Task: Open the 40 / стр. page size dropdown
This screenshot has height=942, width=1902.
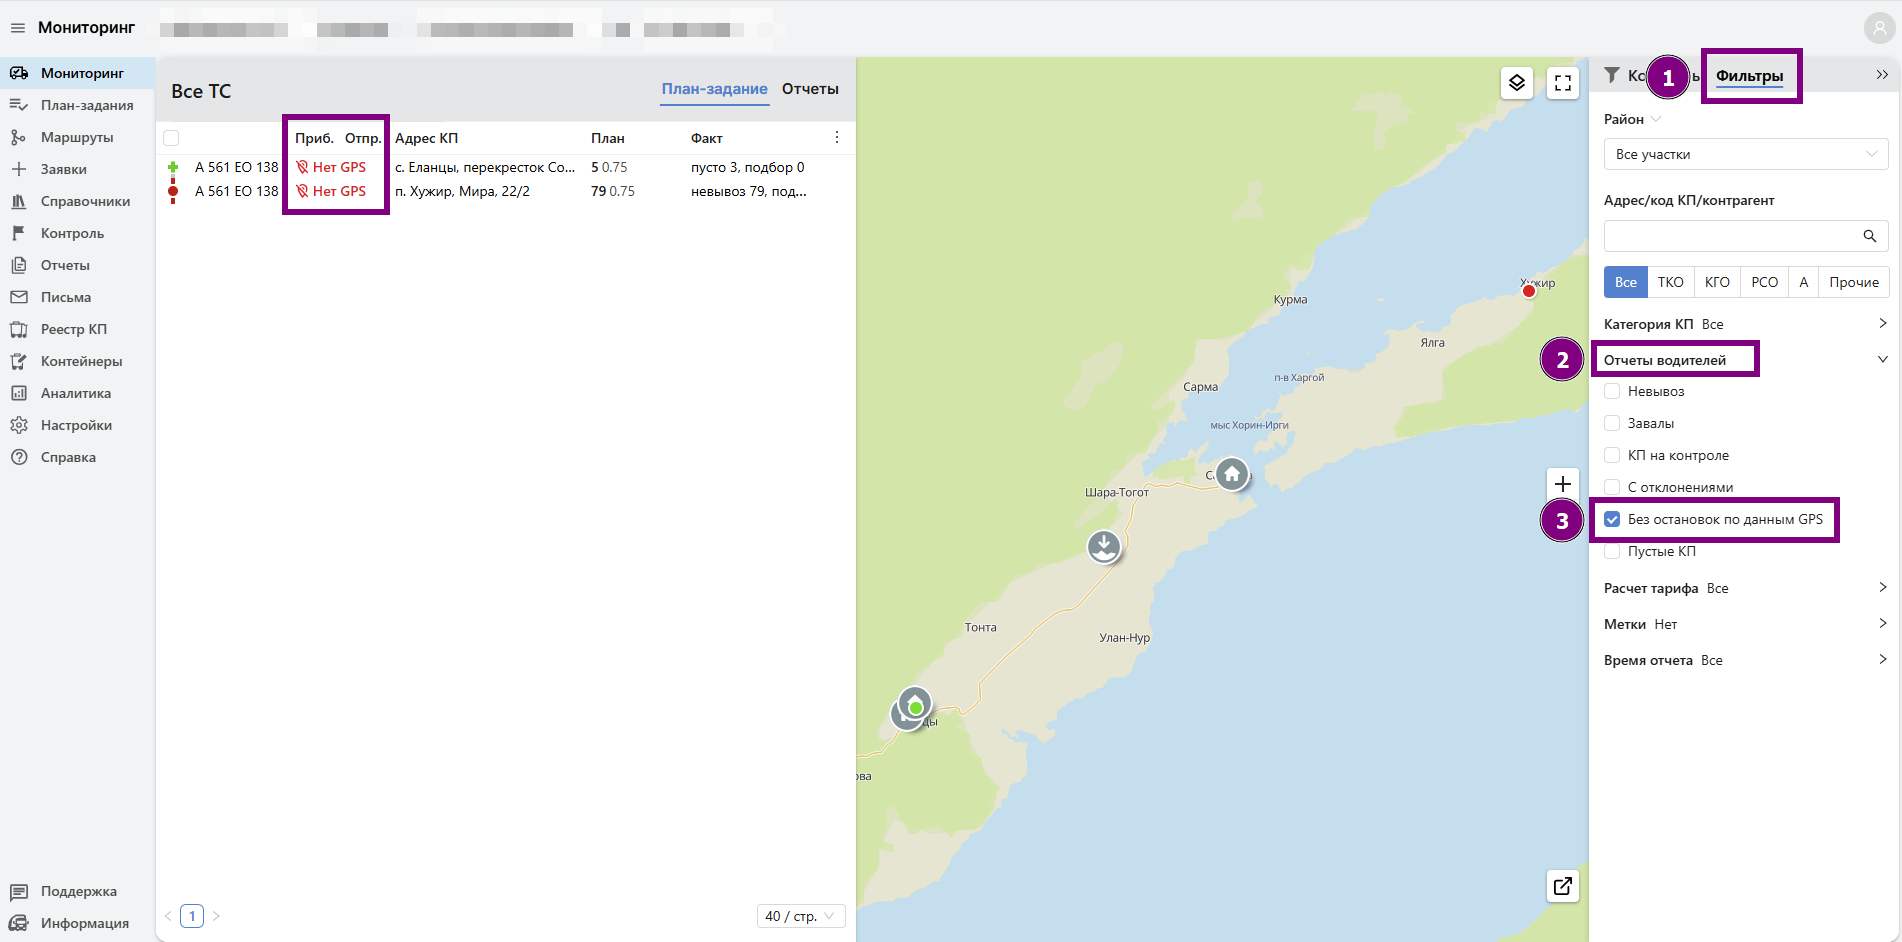Action: click(800, 916)
